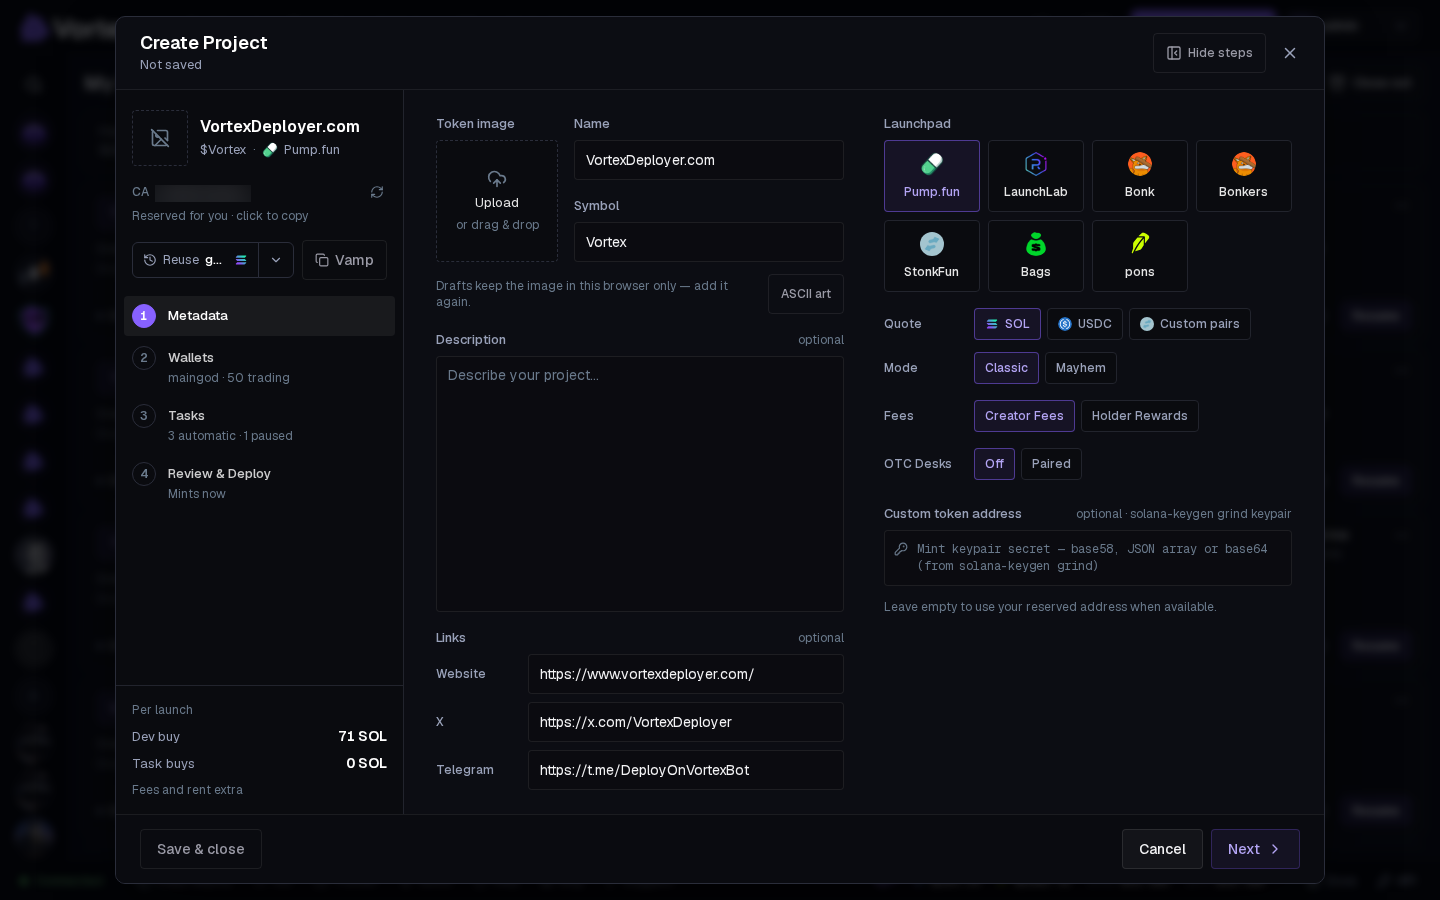Select the Bonkers launchpad
This screenshot has width=1440, height=900.
[1243, 176]
